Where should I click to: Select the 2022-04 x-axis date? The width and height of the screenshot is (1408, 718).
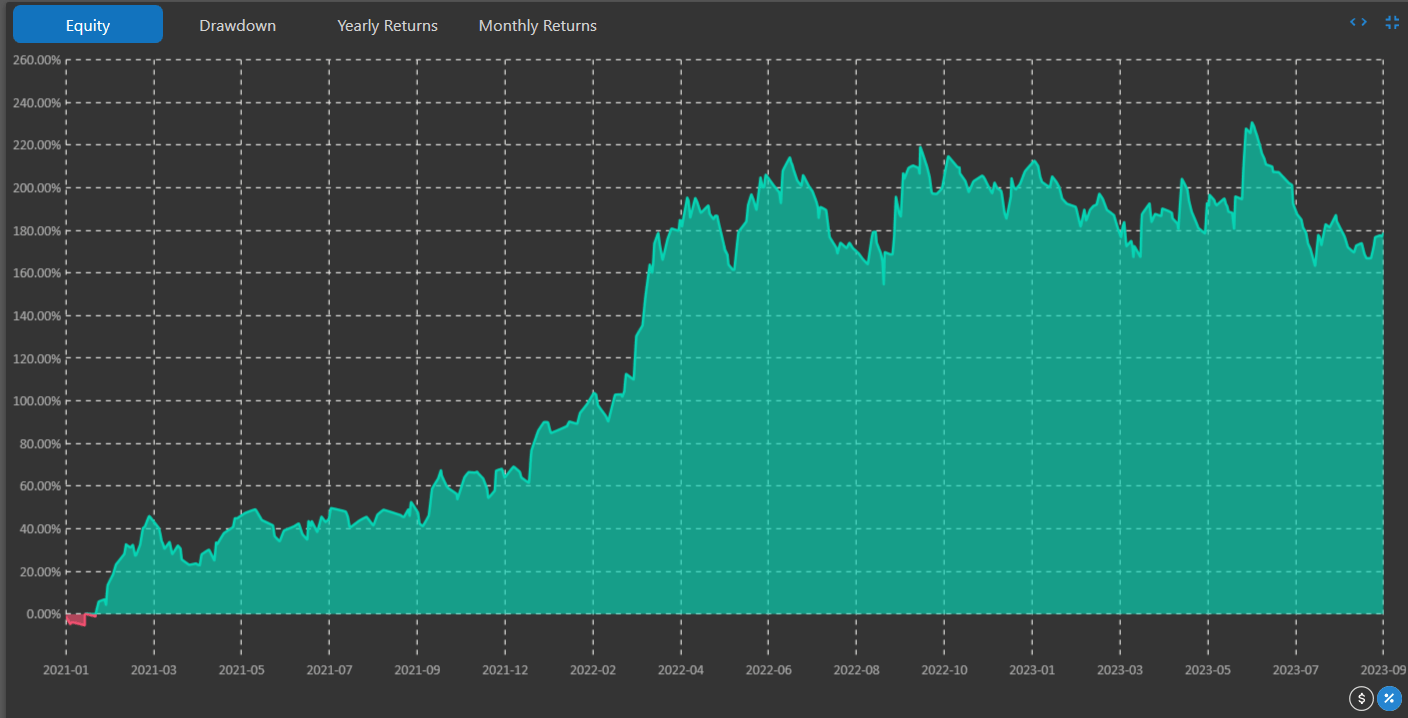(x=681, y=669)
